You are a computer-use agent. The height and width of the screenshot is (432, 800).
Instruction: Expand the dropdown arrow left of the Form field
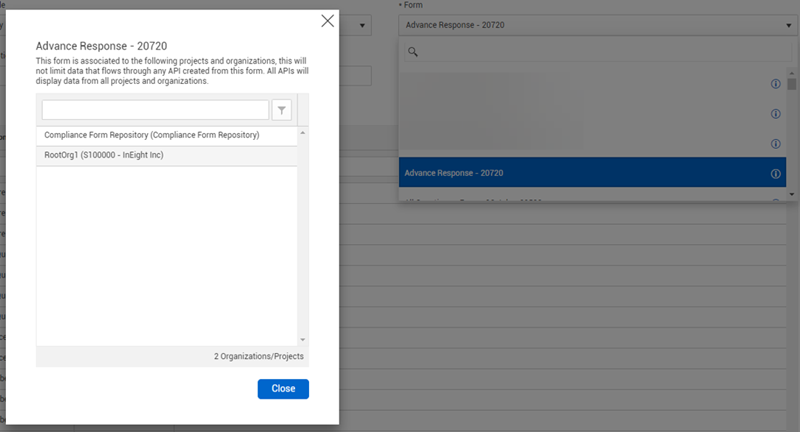click(362, 25)
